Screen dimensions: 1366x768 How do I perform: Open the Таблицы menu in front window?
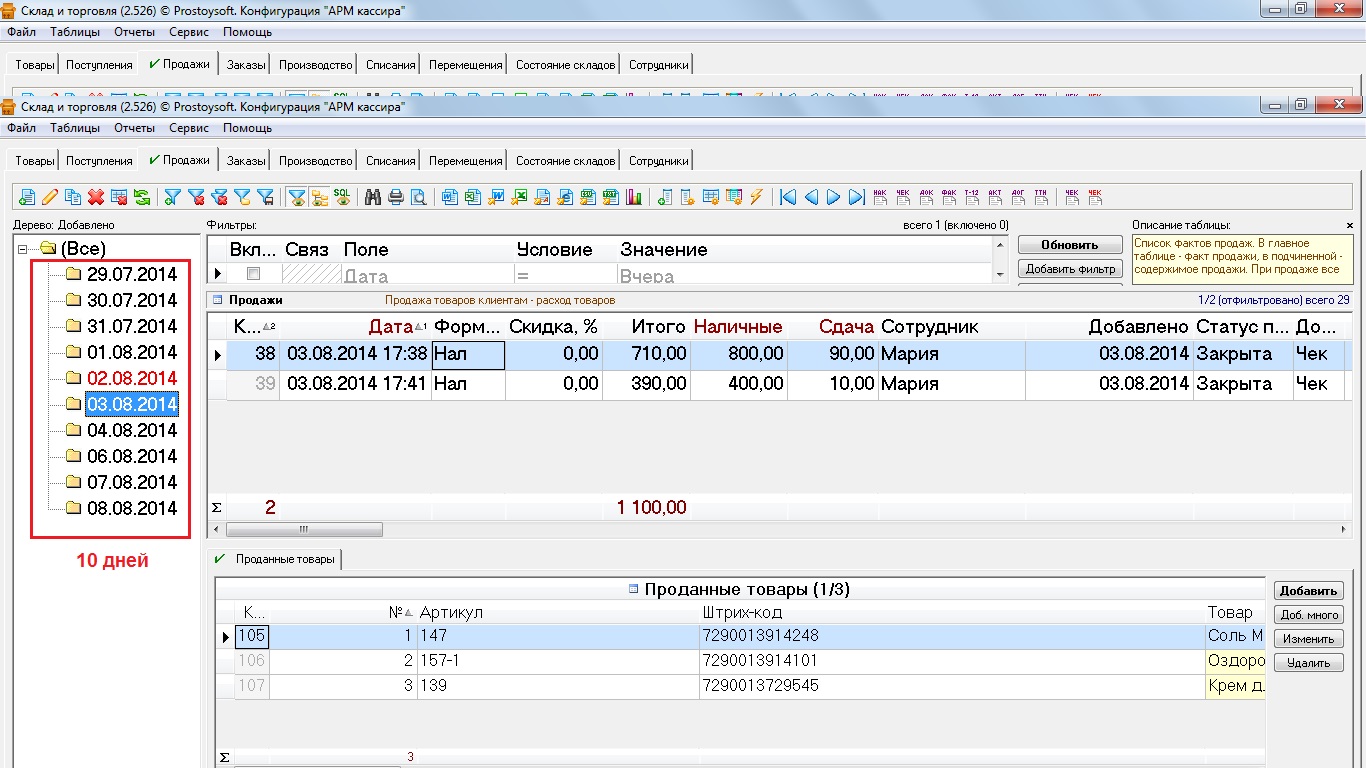(x=75, y=128)
